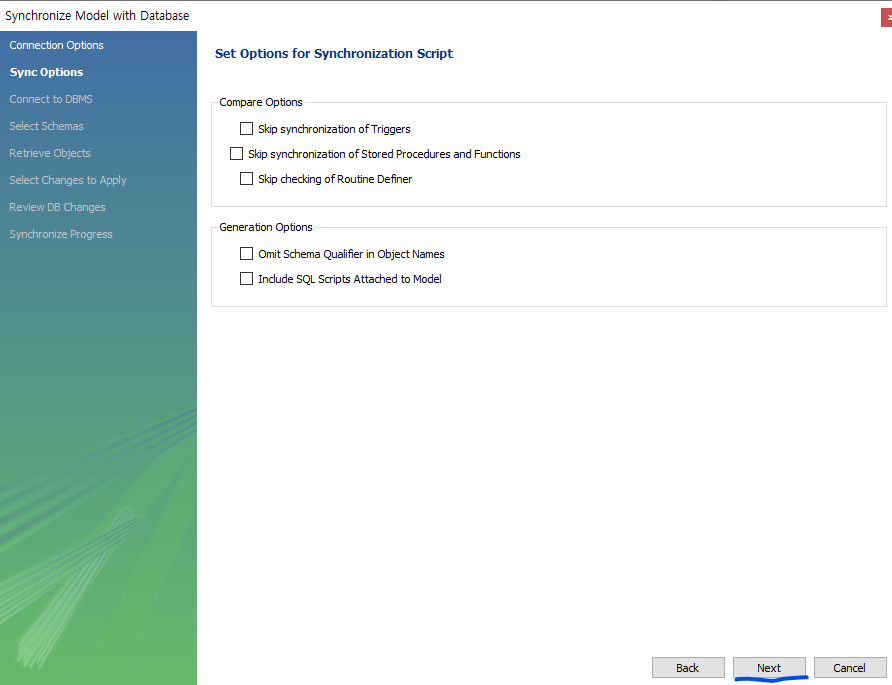
Task: Select Sync Options step in sidebar
Action: [46, 72]
